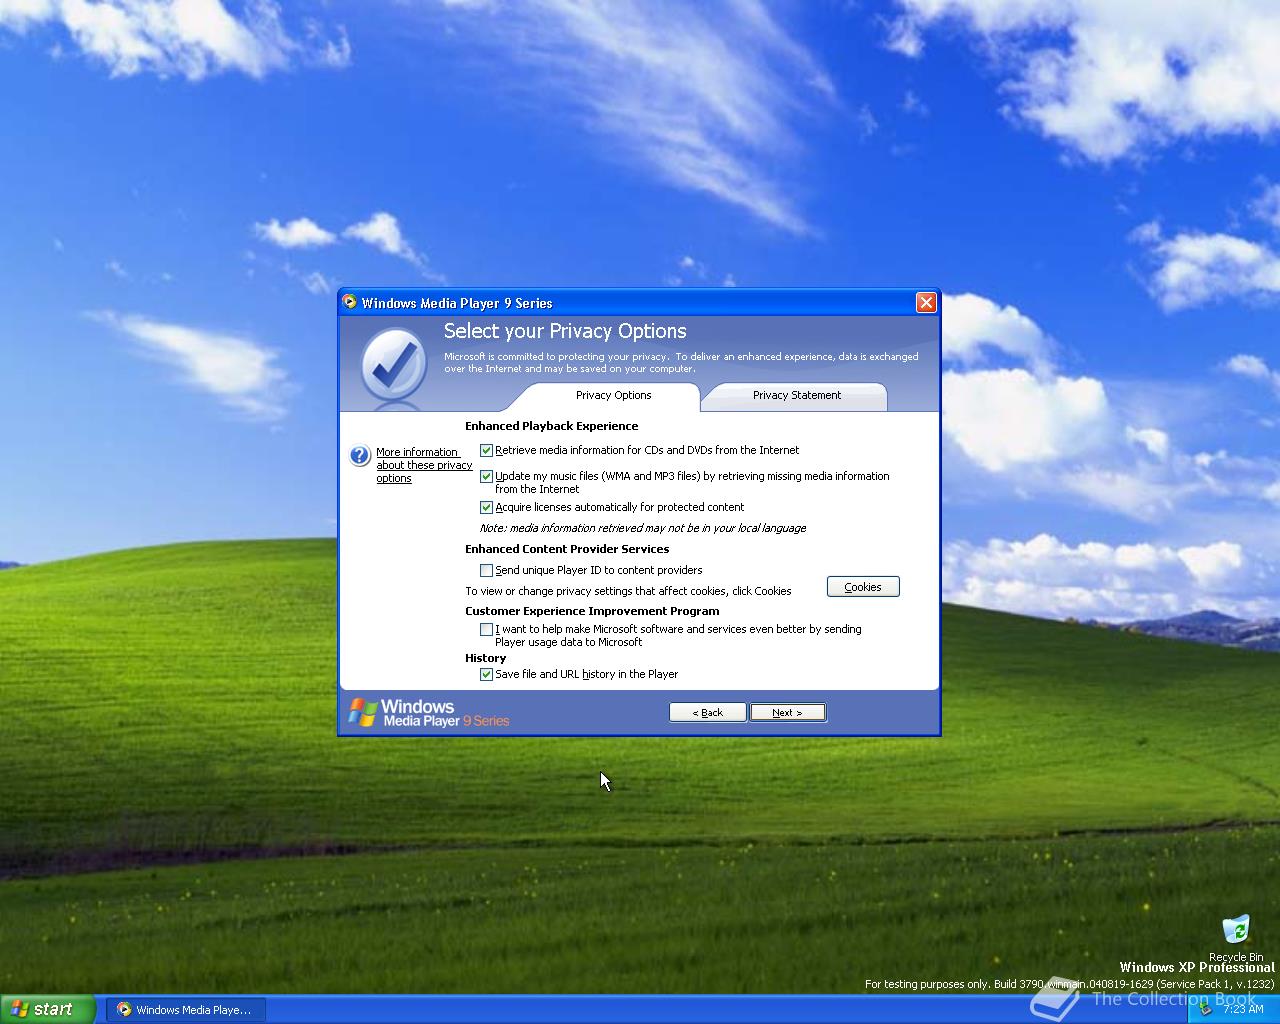Switch to the Privacy Statement tab
The height and width of the screenshot is (1024, 1280).
point(796,396)
